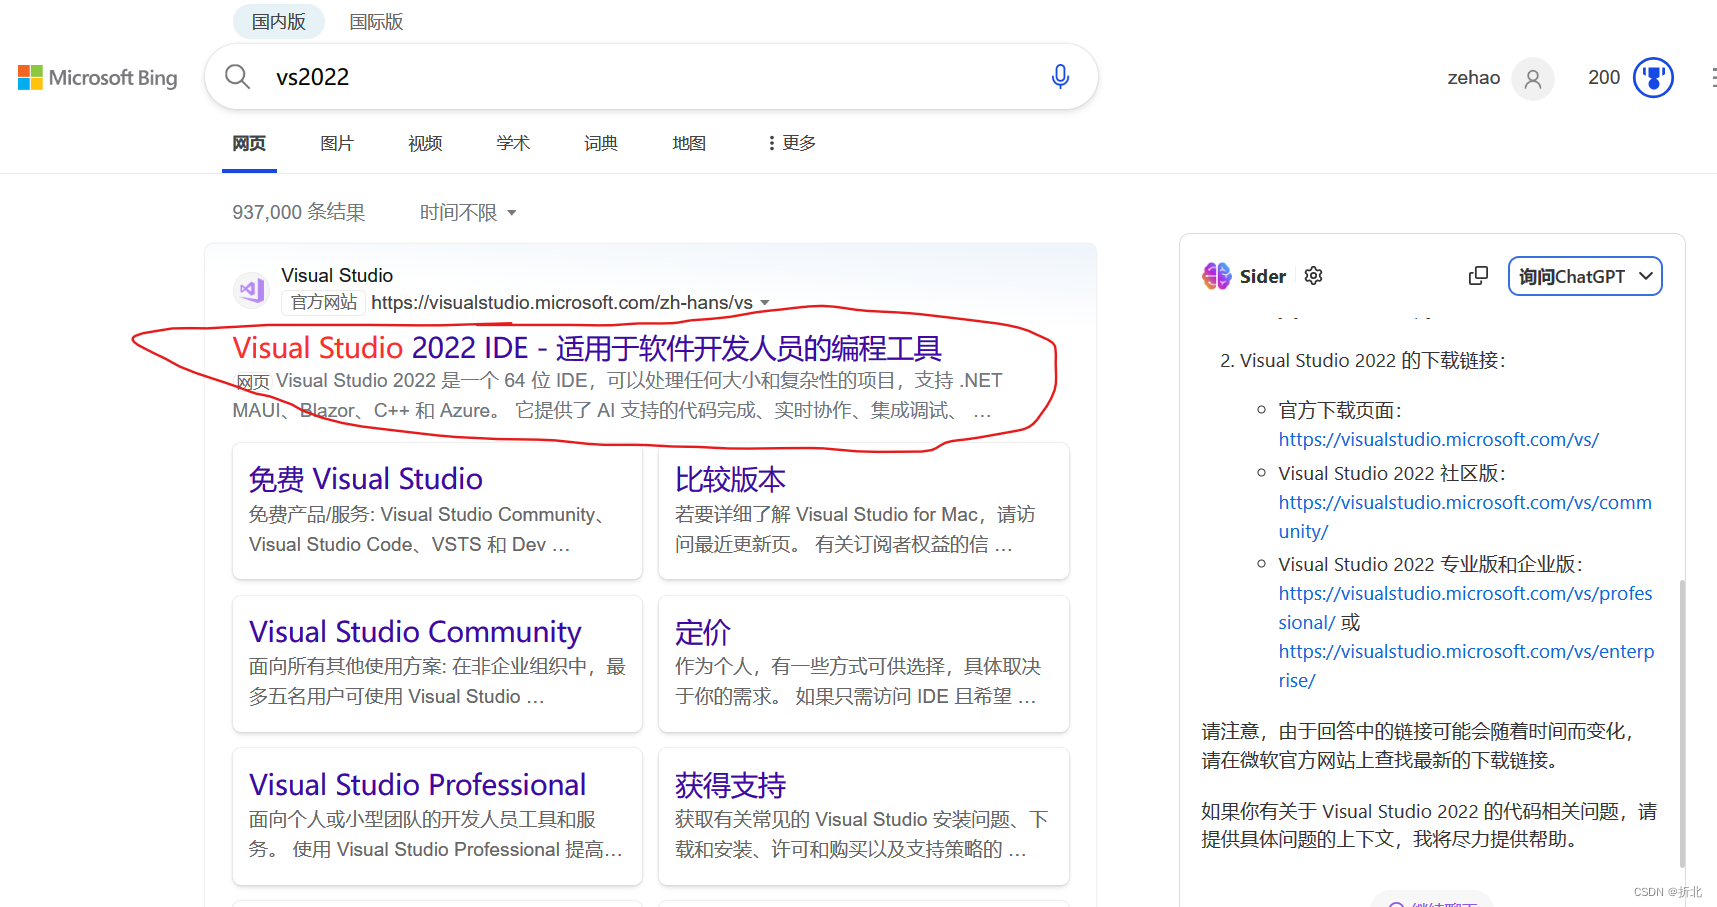
Task: Click the Visual Studio site name text
Action: pyautogui.click(x=337, y=275)
